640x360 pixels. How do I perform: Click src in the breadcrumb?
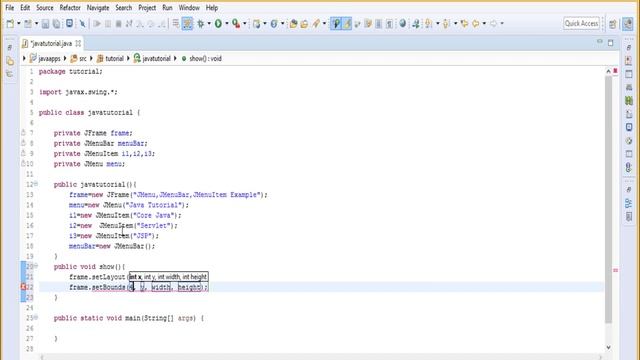pyautogui.click(x=78, y=59)
